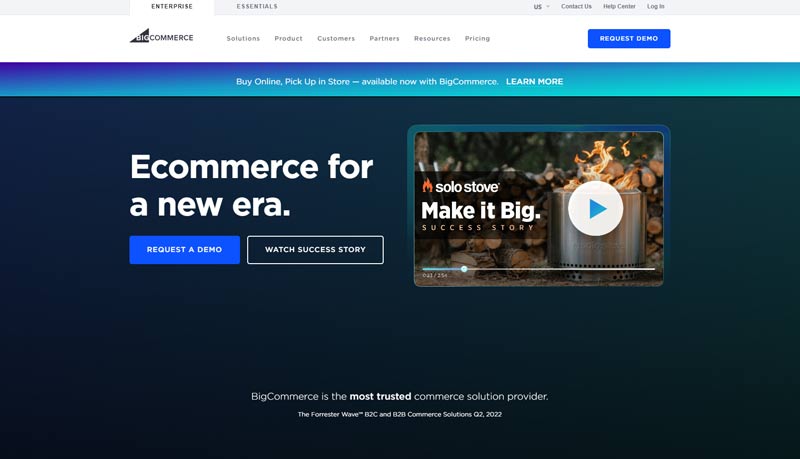Expand the Partners menu
This screenshot has width=800, height=459.
click(384, 39)
